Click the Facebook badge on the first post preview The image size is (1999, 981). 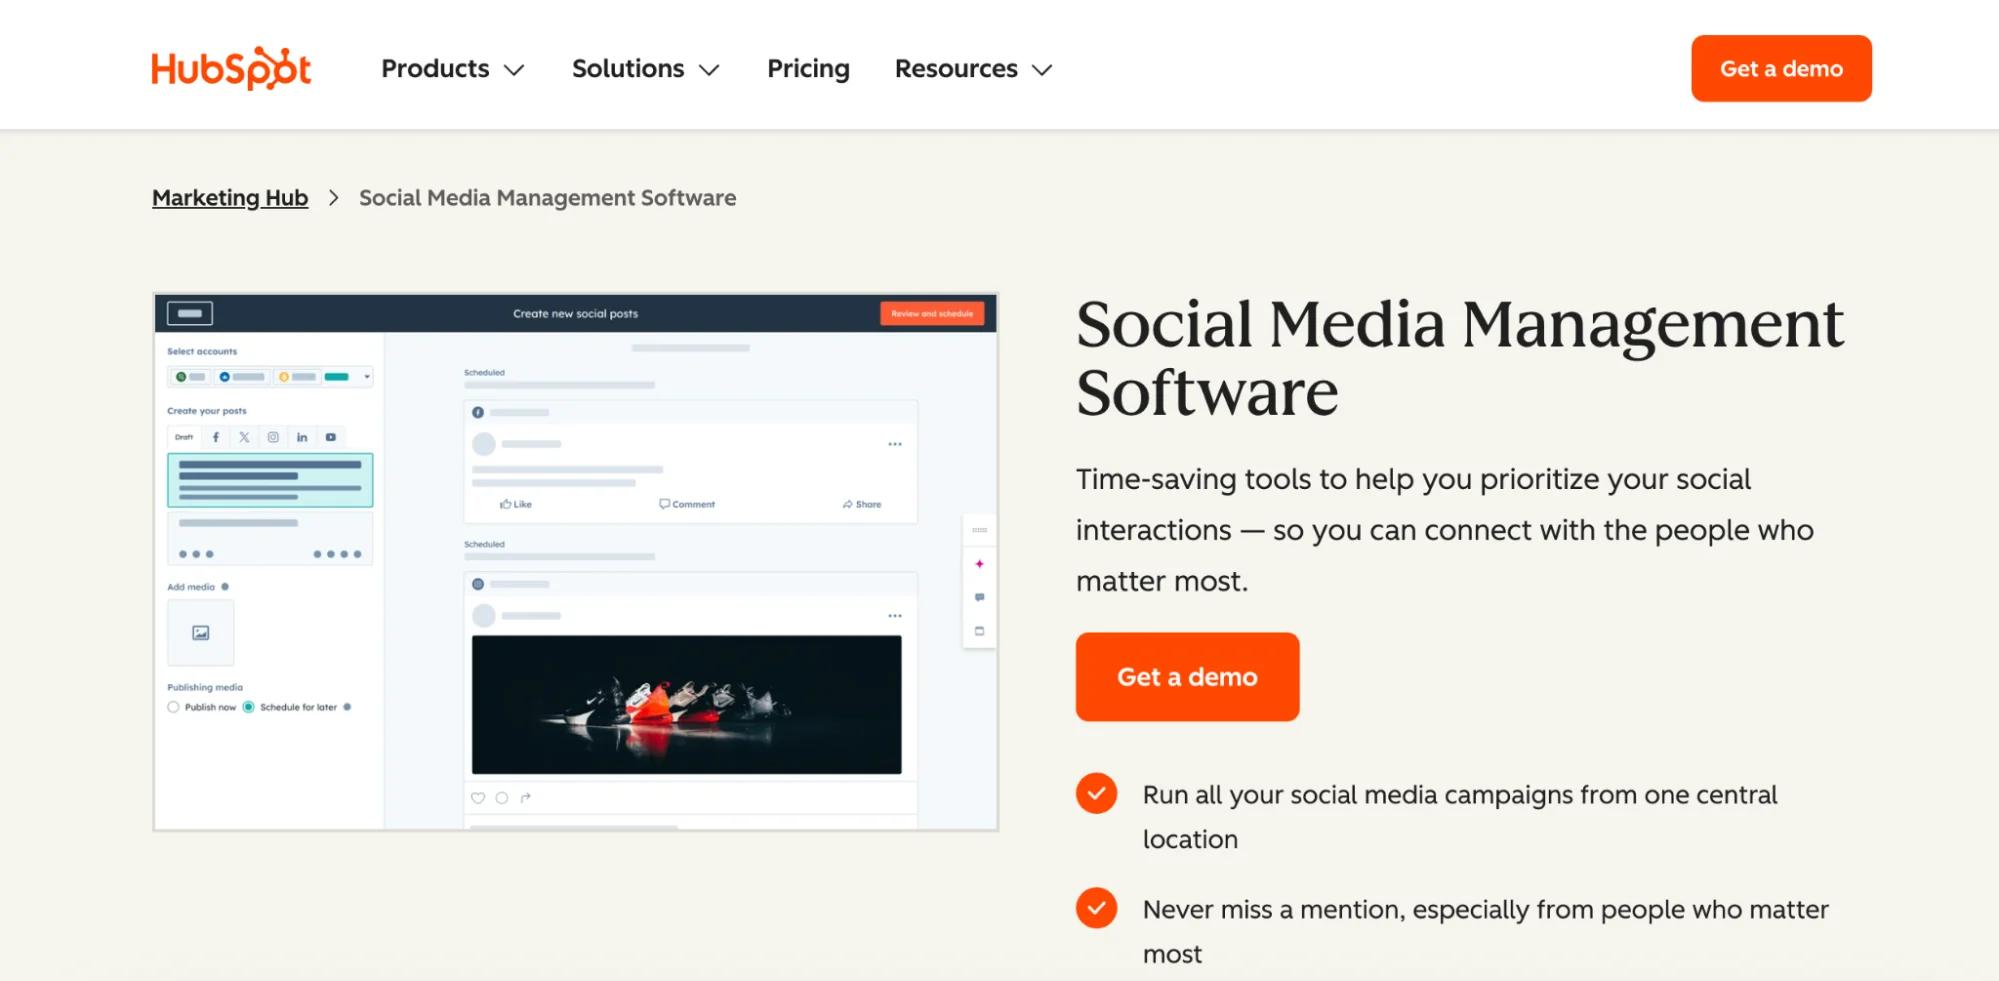[478, 412]
